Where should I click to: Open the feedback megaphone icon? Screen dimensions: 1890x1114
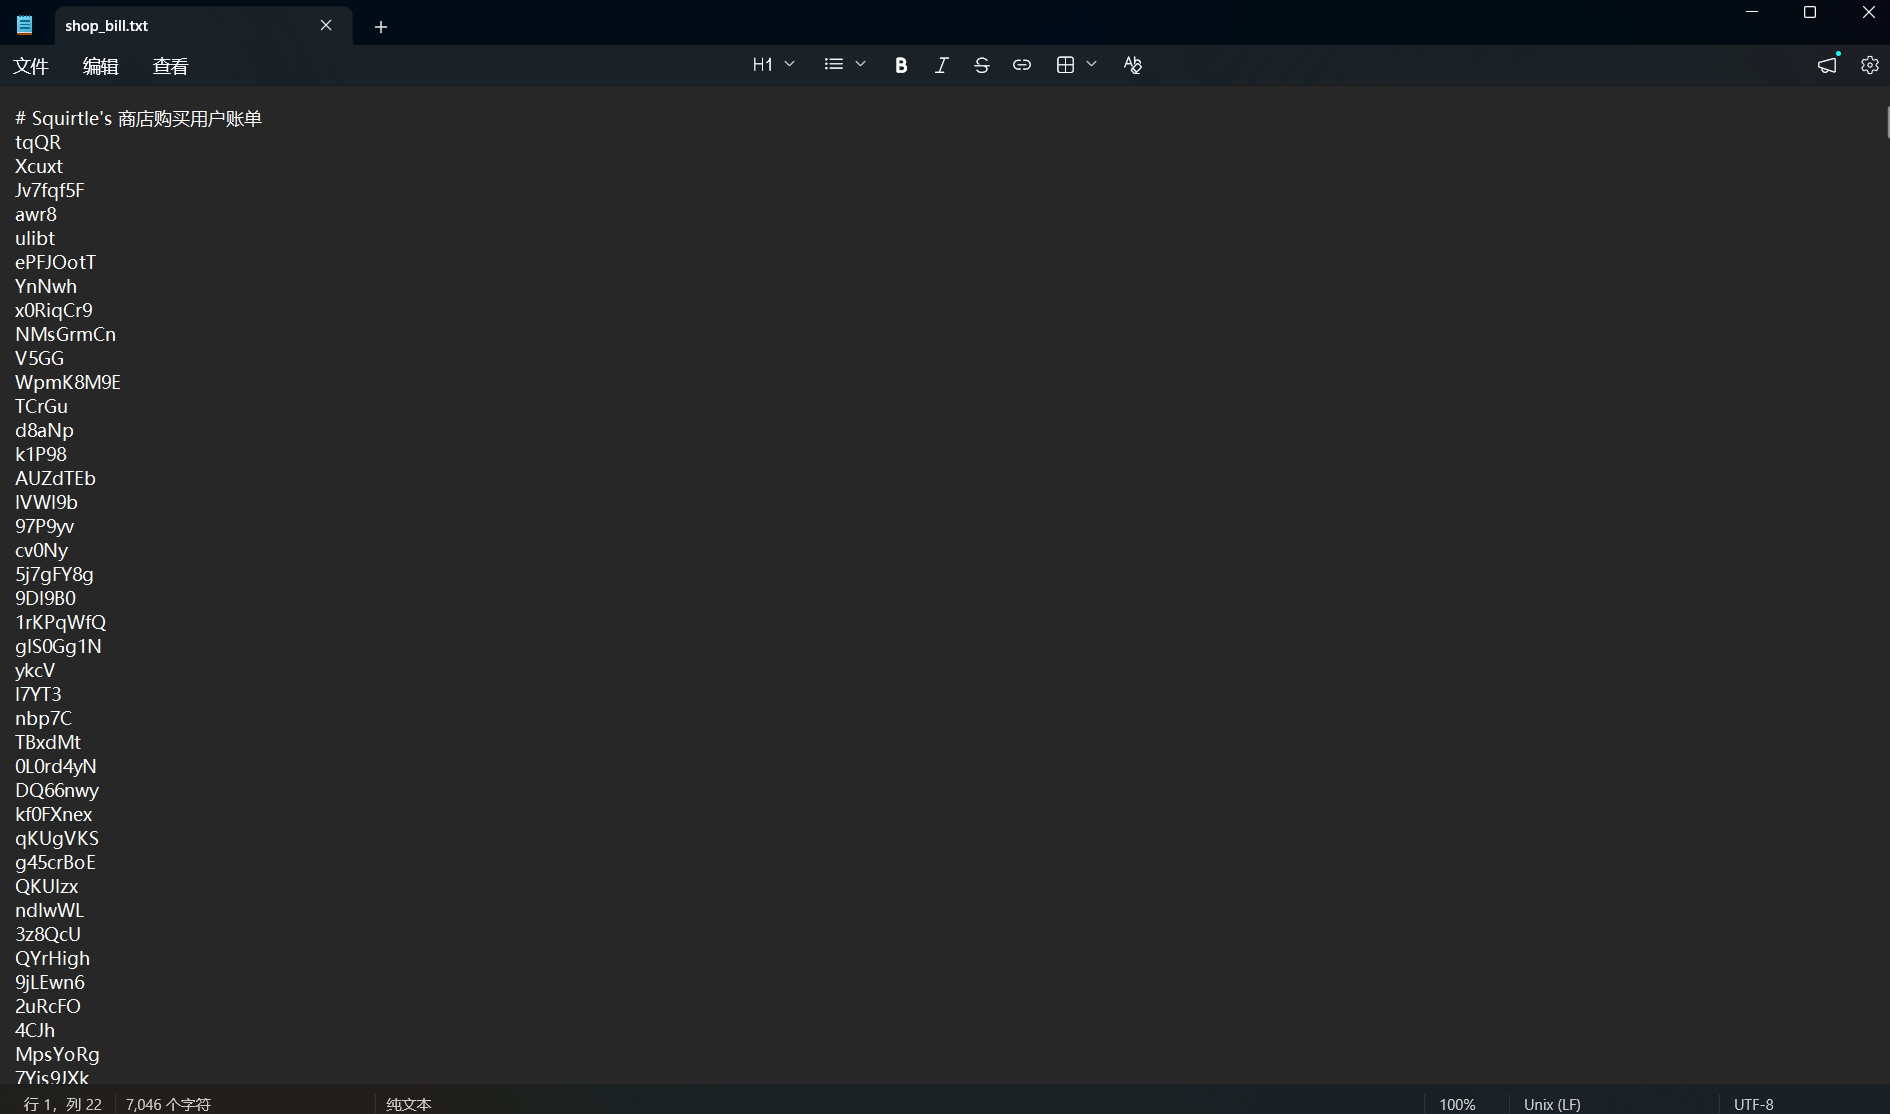point(1827,65)
